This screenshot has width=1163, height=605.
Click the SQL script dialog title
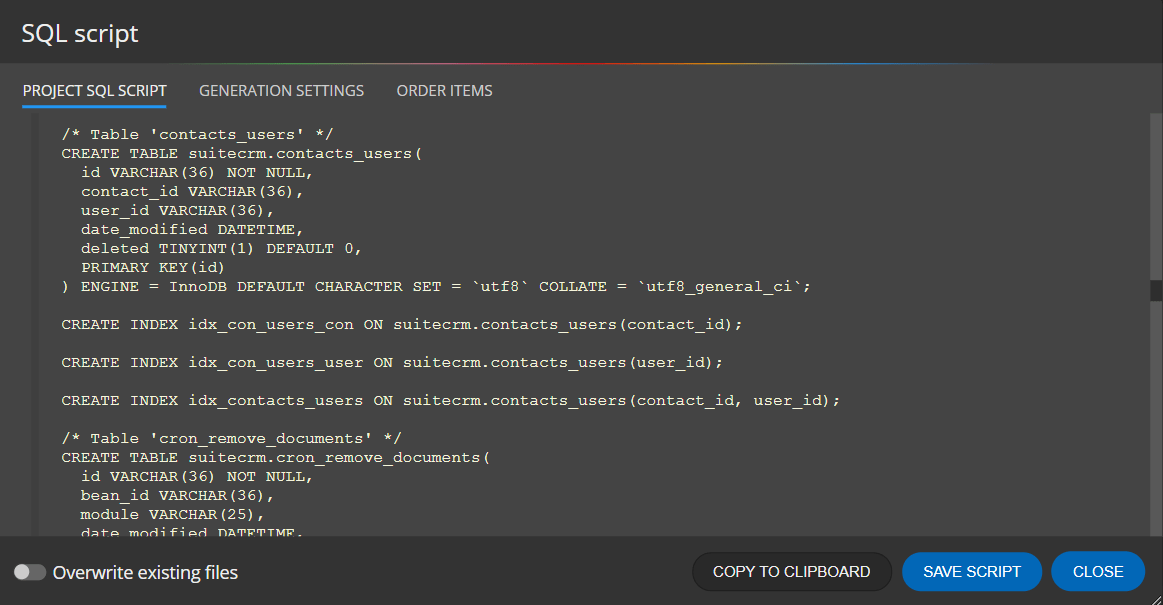coord(79,32)
